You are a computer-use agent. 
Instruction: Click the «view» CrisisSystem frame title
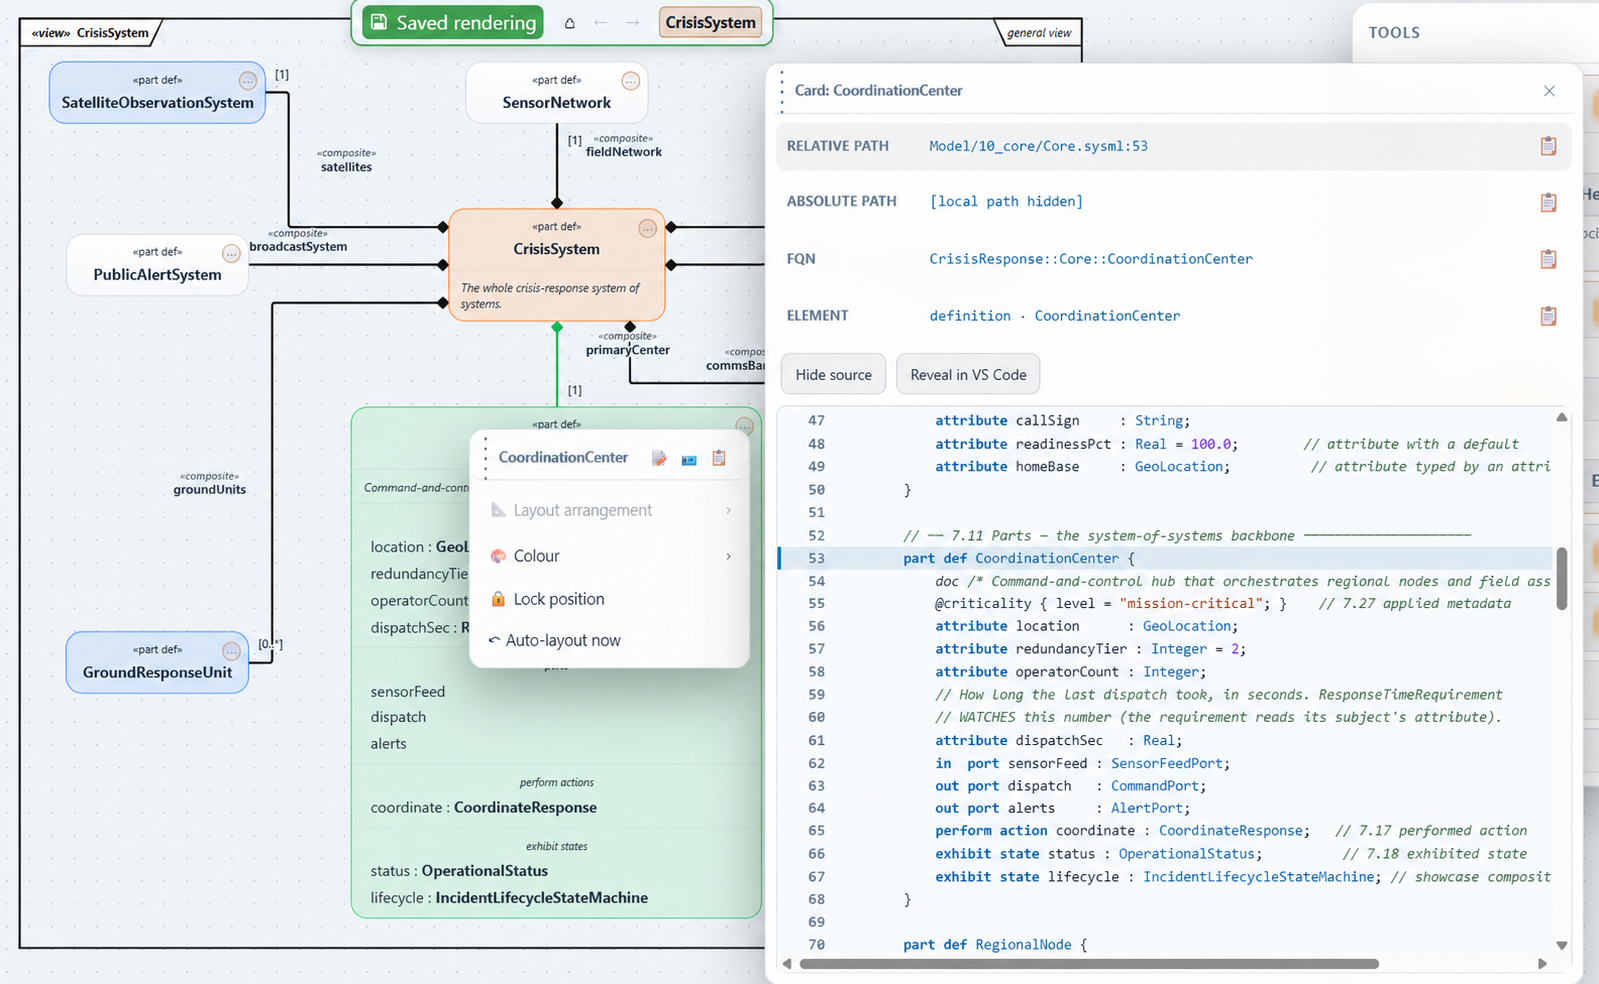click(90, 33)
